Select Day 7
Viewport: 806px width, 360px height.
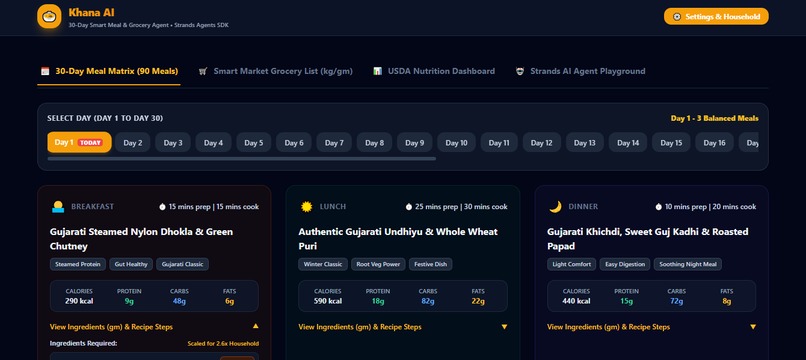click(334, 142)
